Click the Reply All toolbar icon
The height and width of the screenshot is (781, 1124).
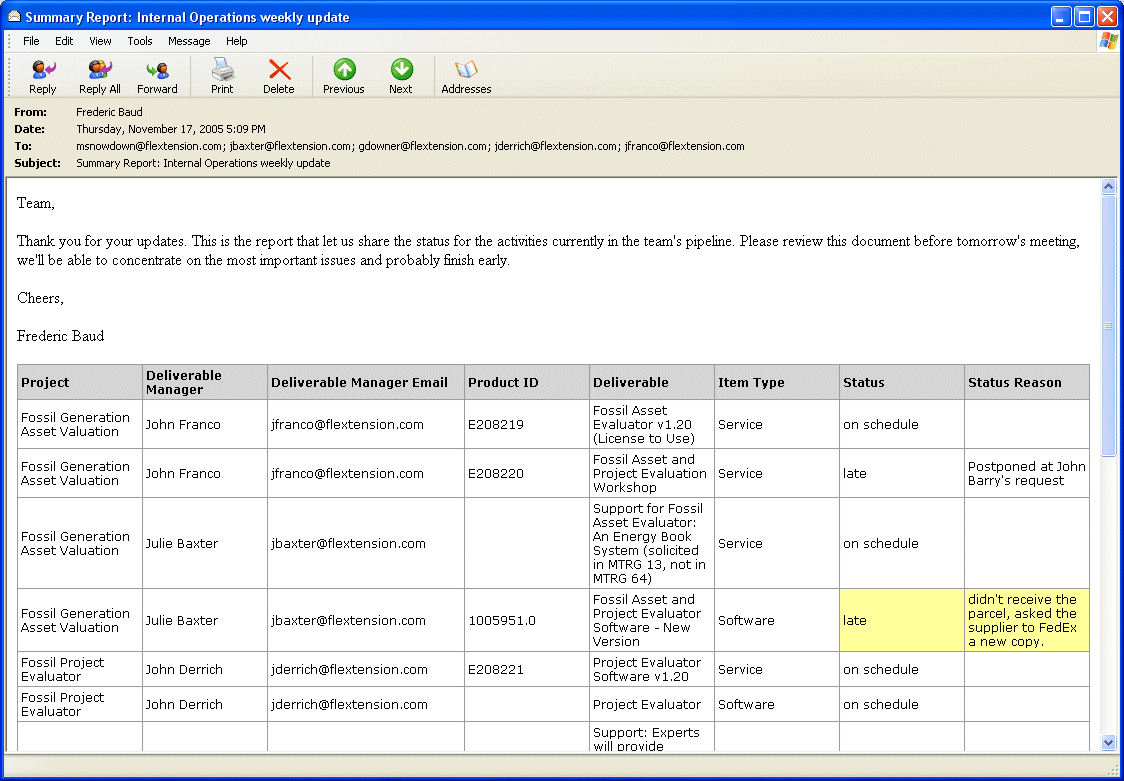[x=100, y=77]
